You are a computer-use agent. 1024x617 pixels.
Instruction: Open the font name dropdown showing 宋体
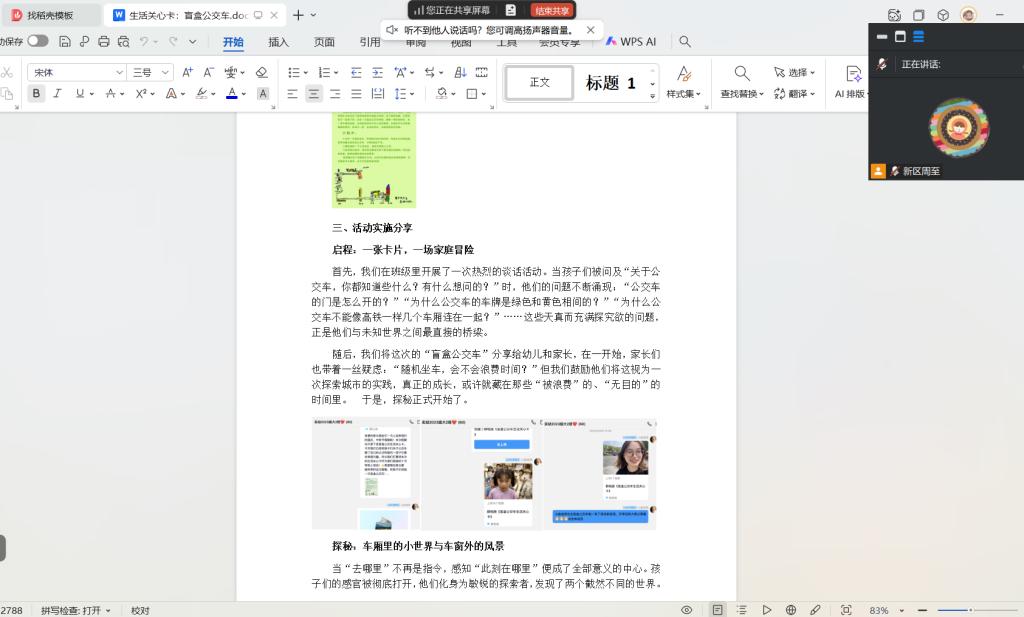click(x=76, y=72)
